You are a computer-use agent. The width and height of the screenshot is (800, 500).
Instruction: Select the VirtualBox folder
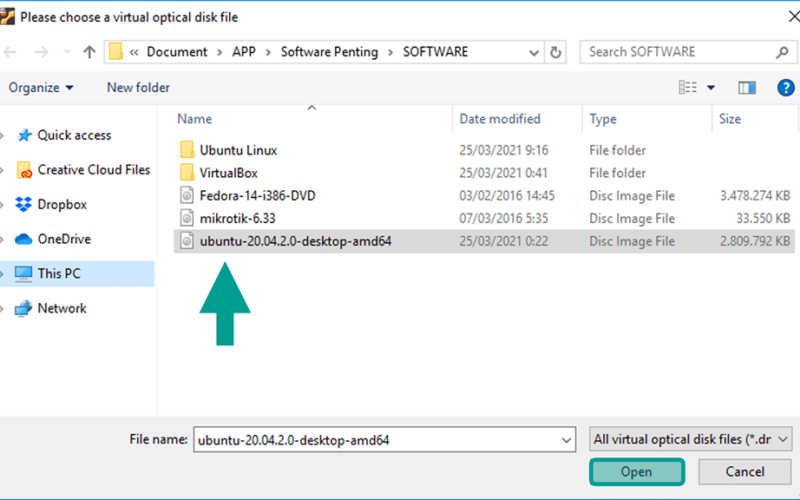click(x=229, y=173)
